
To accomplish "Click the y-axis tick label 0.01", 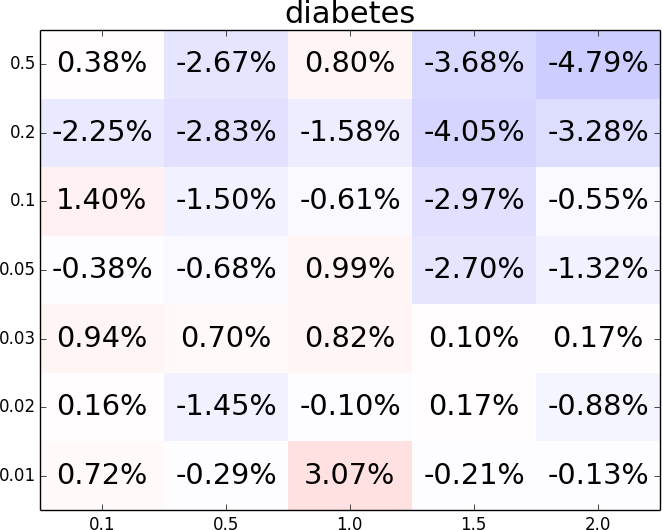I will click(x=20, y=475).
